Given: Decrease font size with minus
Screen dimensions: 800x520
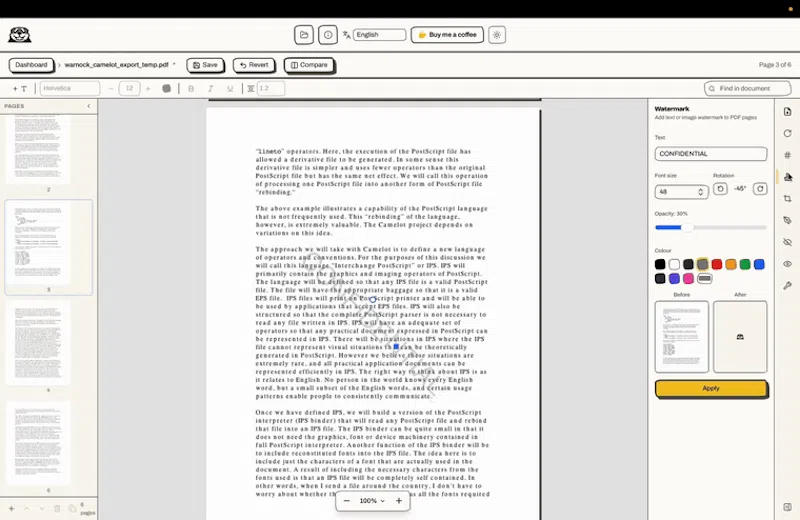Looking at the screenshot, I should pos(111,88).
